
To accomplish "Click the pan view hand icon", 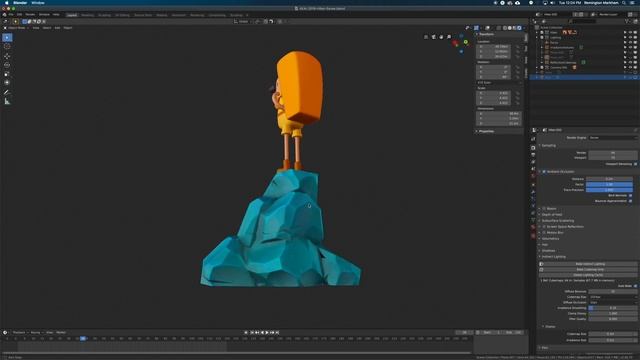I will (441, 37).
